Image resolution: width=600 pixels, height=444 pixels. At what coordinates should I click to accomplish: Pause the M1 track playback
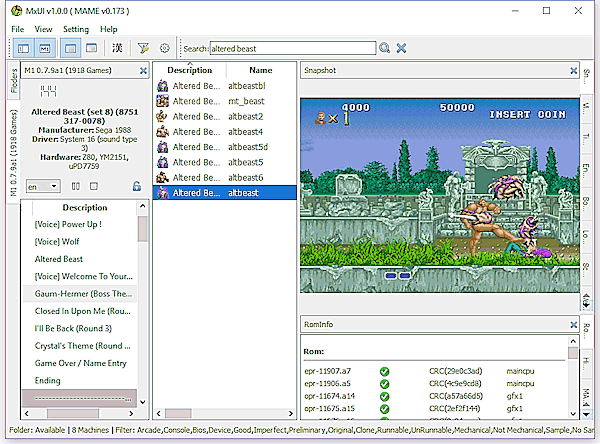(x=76, y=186)
